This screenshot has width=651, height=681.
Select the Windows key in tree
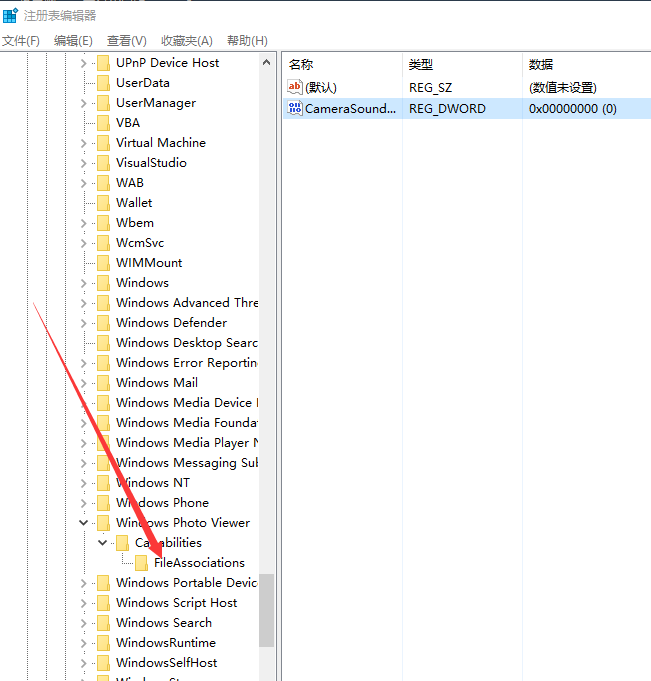pos(142,283)
